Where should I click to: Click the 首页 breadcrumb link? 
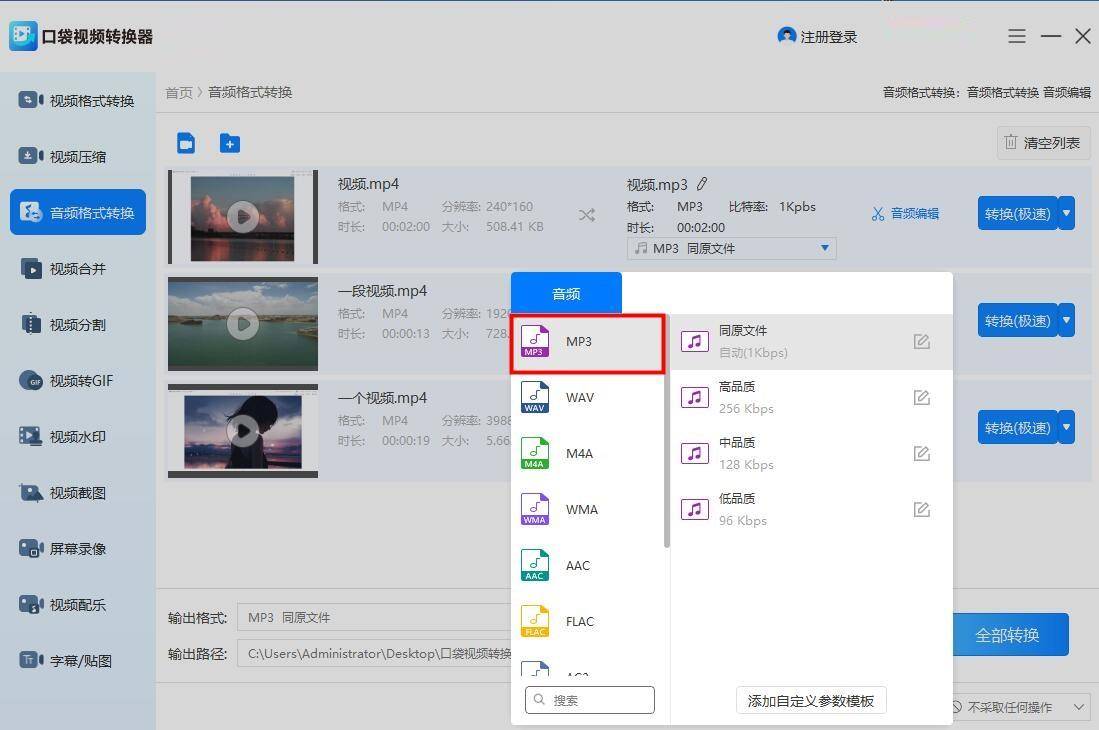point(179,92)
